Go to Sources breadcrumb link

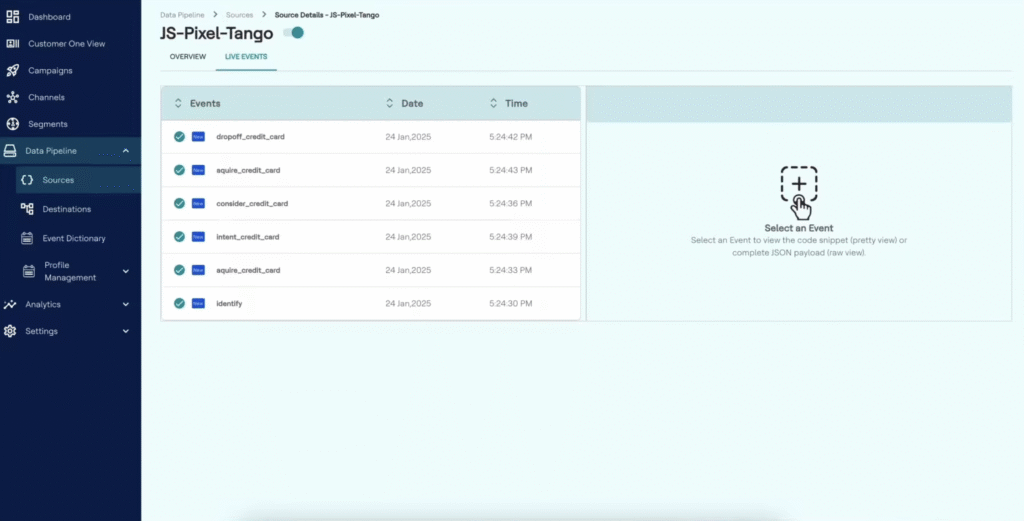point(239,15)
